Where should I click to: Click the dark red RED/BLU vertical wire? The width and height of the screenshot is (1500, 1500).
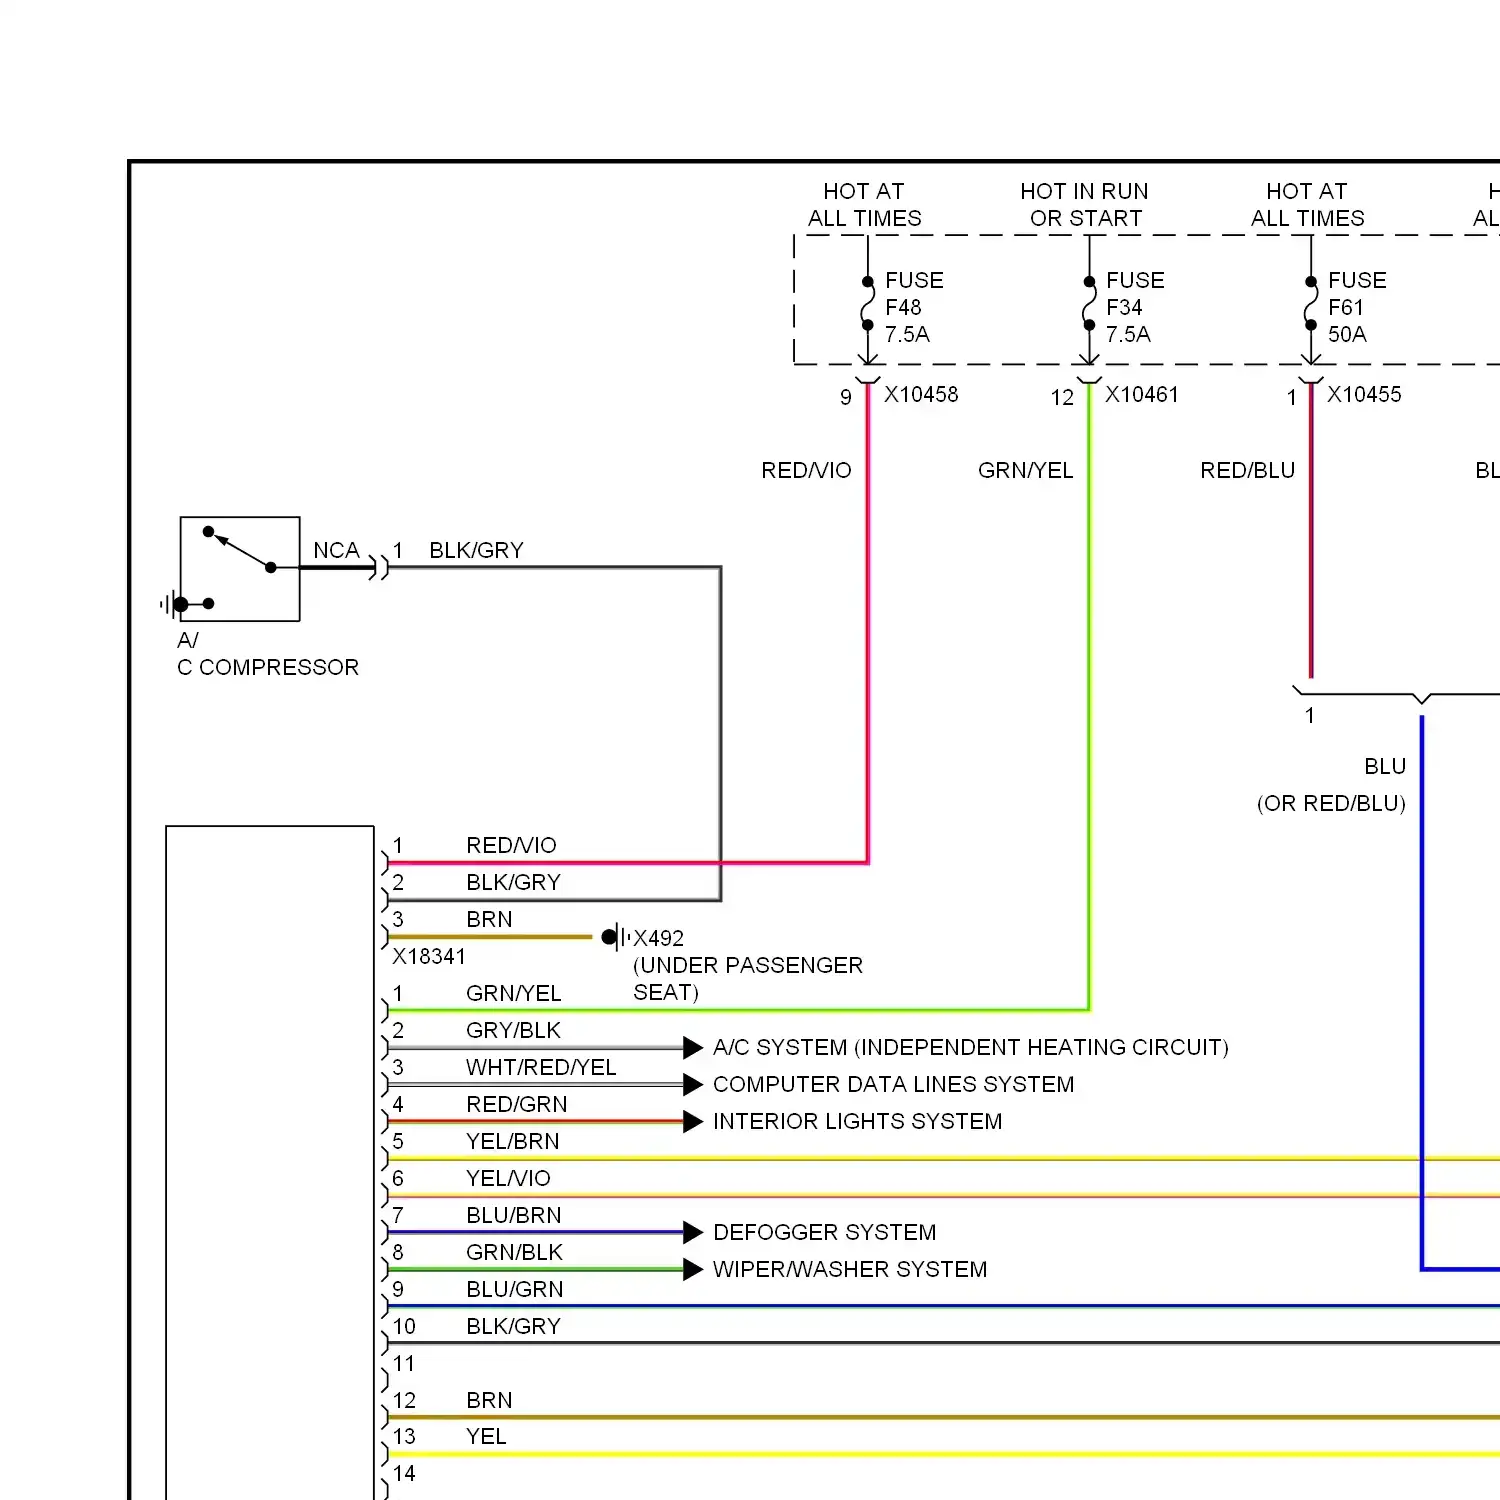(1310, 530)
